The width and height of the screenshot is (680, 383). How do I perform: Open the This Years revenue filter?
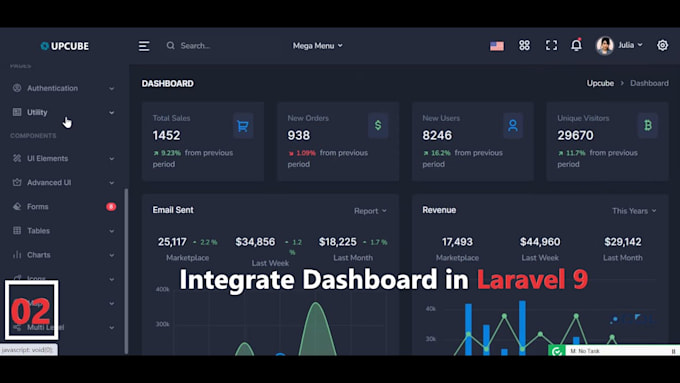click(x=634, y=211)
